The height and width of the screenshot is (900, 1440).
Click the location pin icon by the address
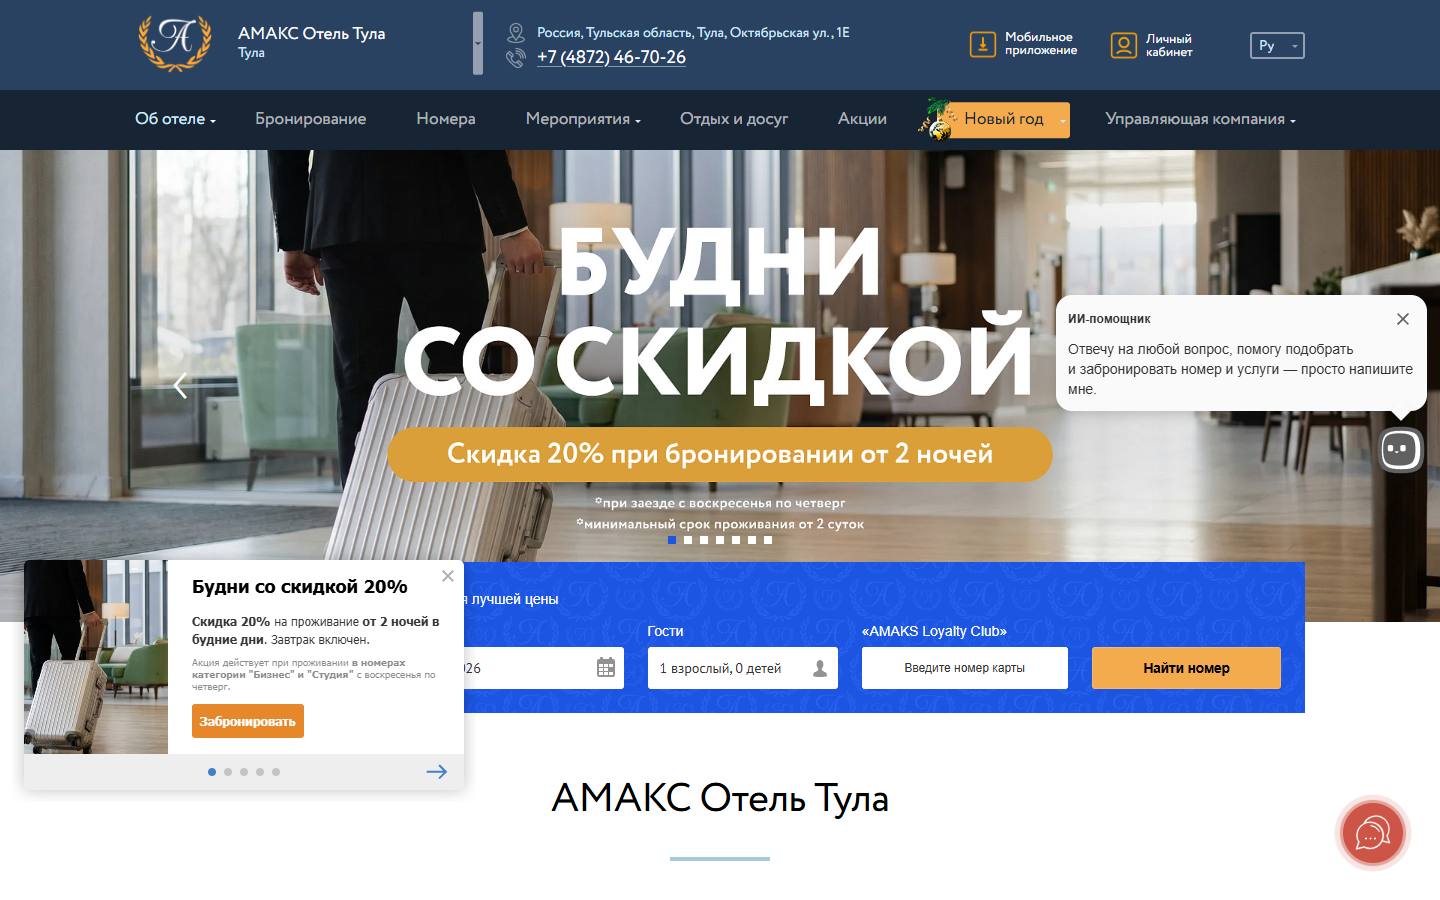point(516,33)
